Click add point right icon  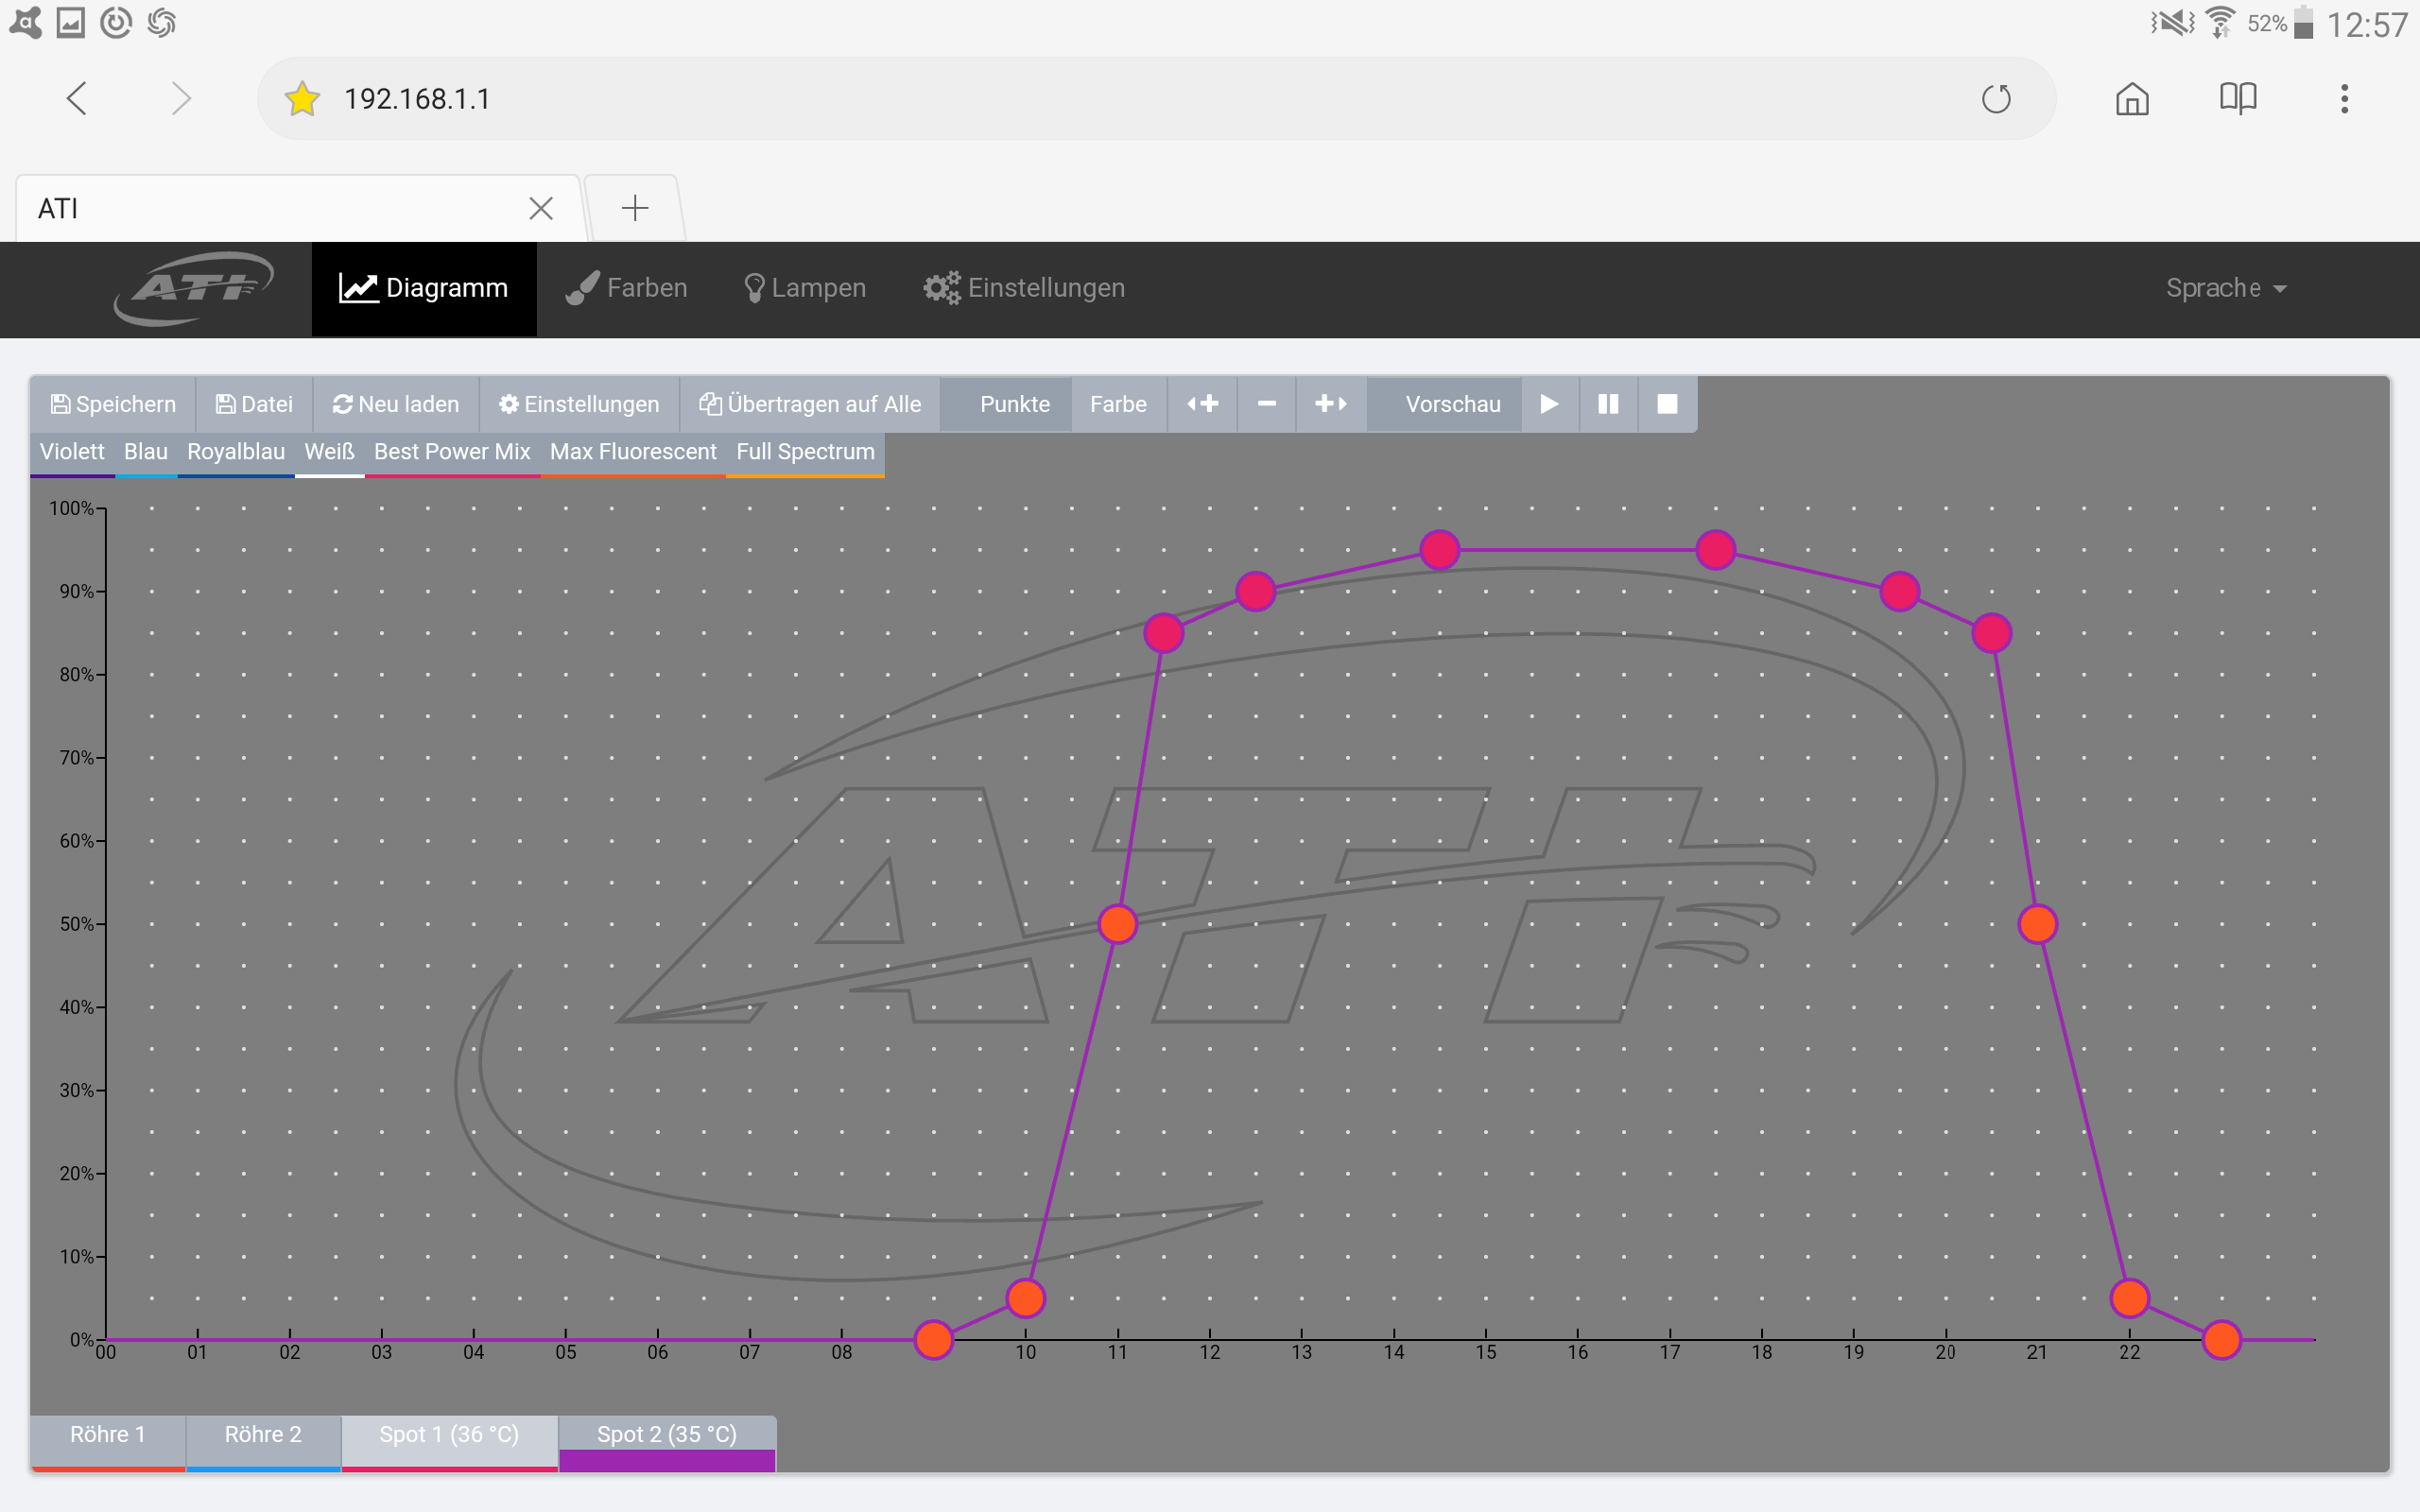click(x=1330, y=404)
